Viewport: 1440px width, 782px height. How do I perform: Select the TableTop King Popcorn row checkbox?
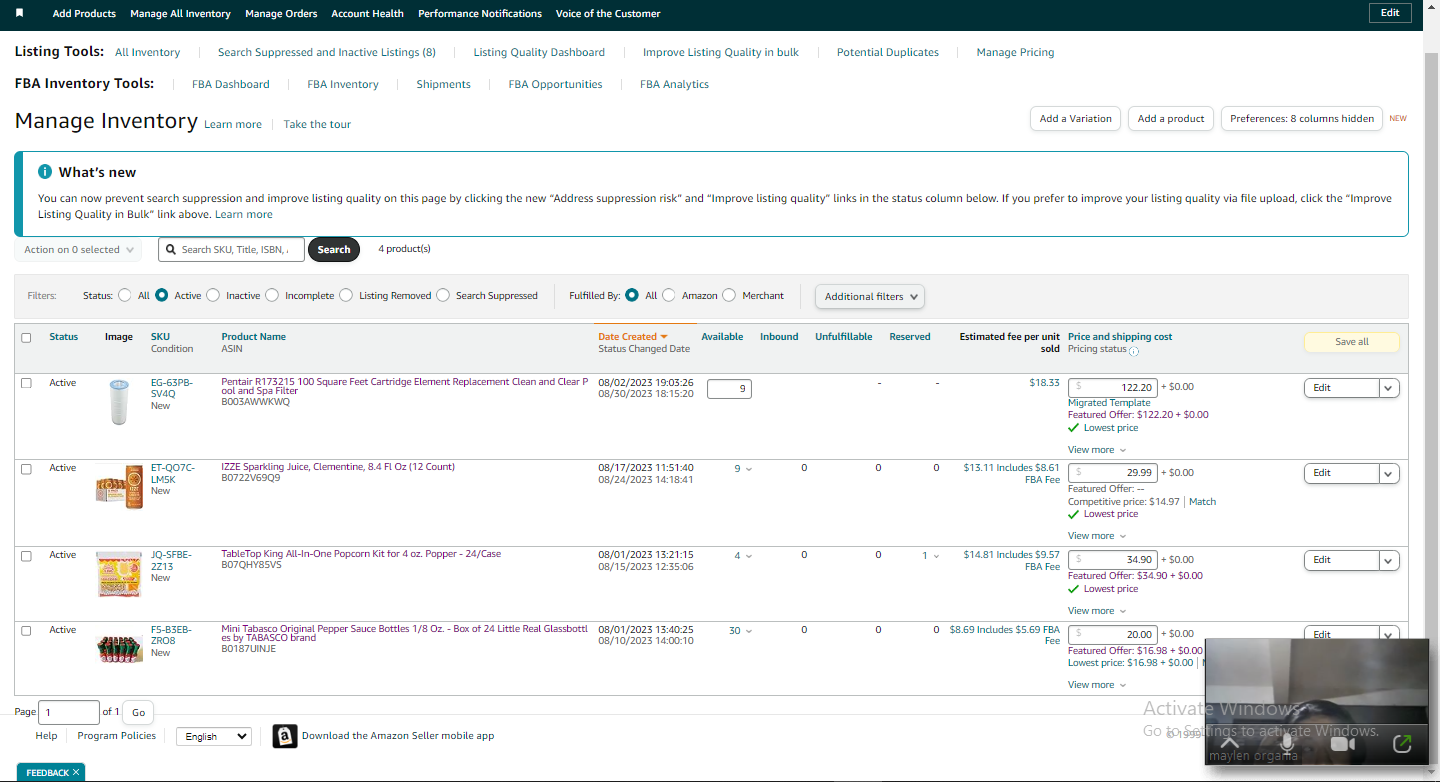[x=26, y=556]
